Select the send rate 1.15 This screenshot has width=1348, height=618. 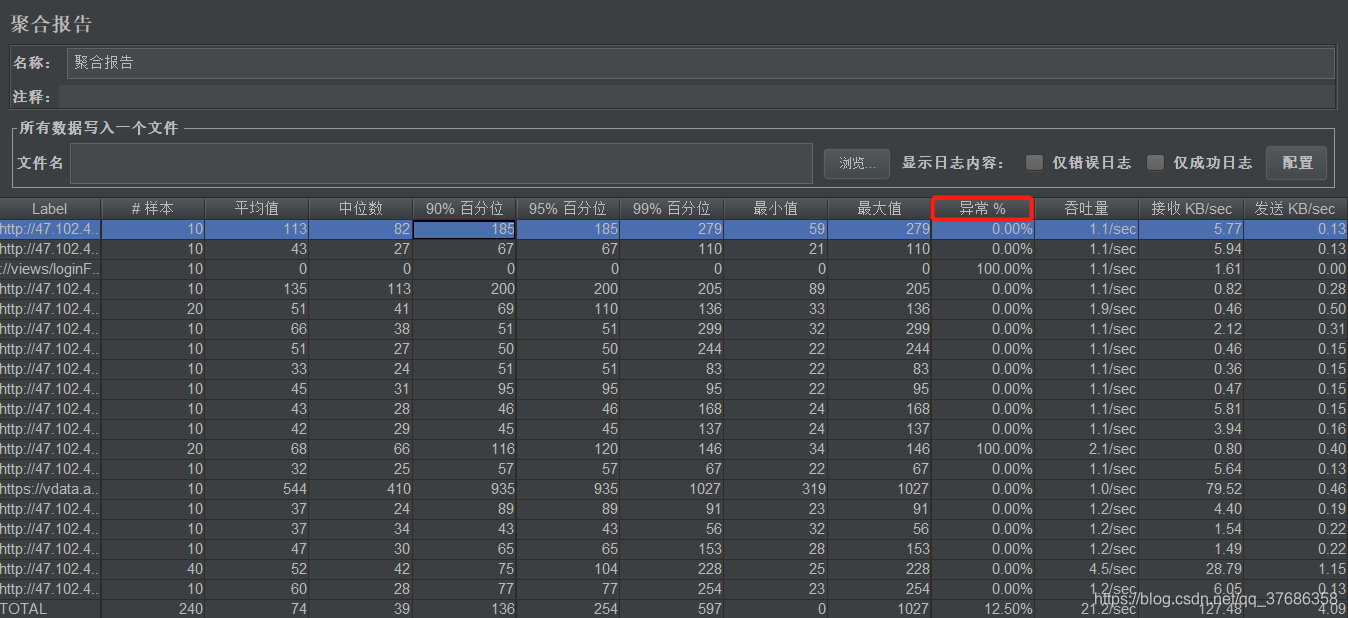pyautogui.click(x=1331, y=569)
